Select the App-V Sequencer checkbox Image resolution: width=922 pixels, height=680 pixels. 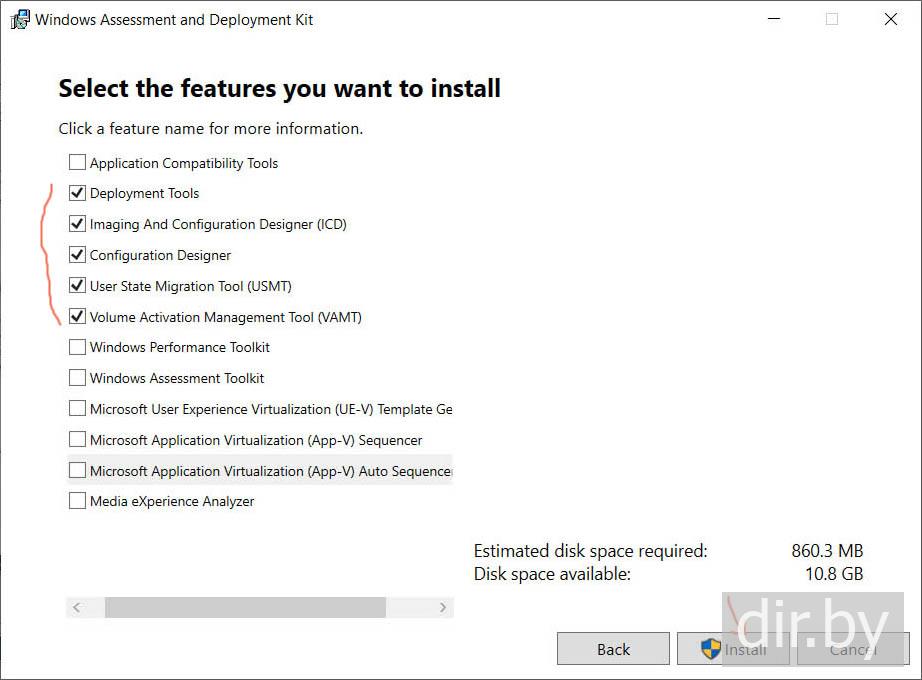coord(77,440)
